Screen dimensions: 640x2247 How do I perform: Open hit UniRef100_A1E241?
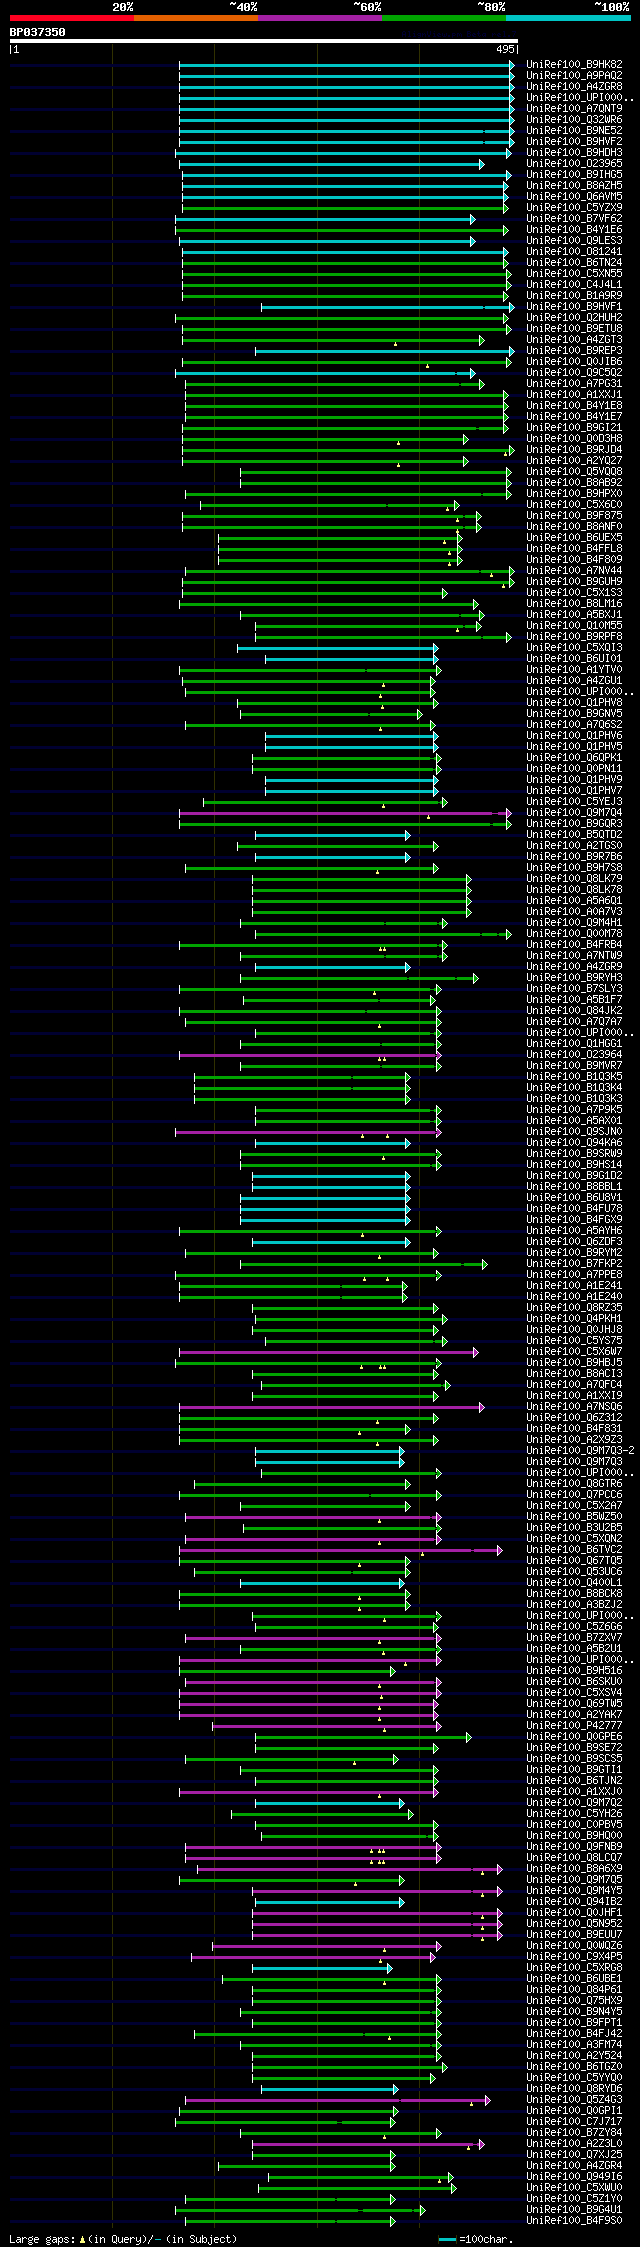click(574, 1285)
